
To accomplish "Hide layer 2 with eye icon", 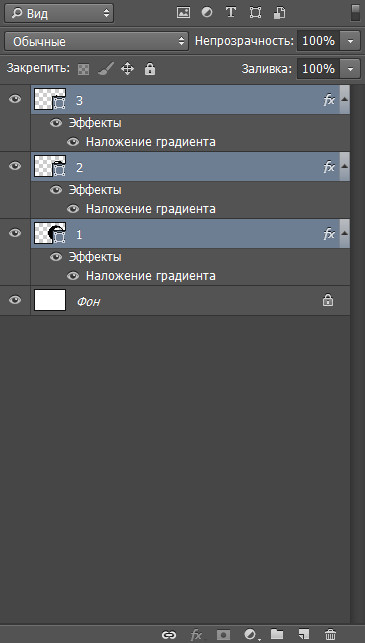I will coord(15,166).
